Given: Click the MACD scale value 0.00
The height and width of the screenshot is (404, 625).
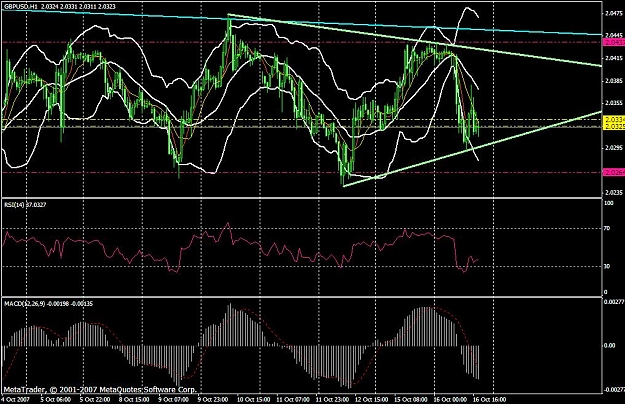Looking at the screenshot, I should point(610,345).
